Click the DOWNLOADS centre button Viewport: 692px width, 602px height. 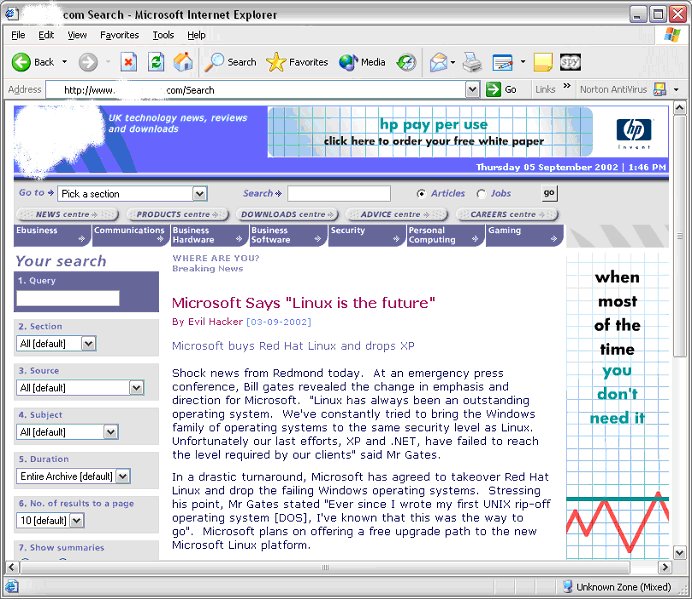click(x=287, y=214)
